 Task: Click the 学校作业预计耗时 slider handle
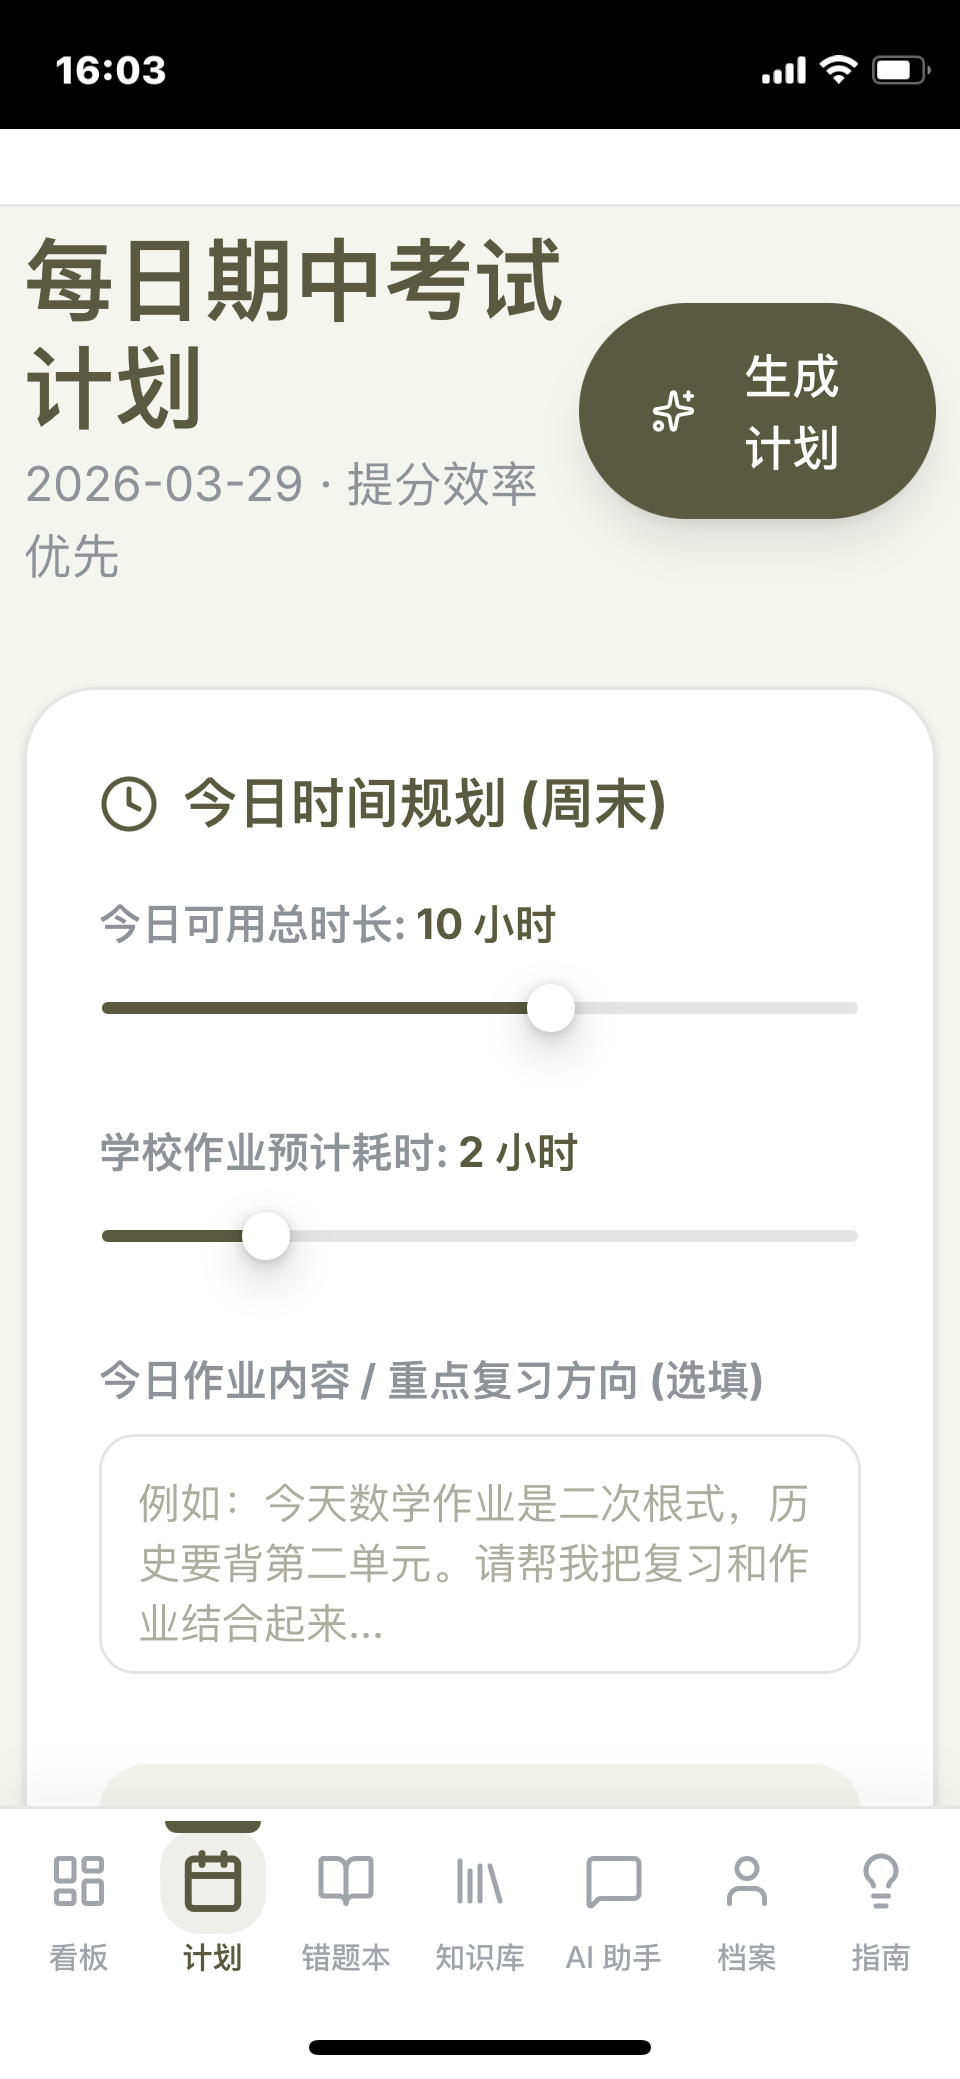[266, 1236]
